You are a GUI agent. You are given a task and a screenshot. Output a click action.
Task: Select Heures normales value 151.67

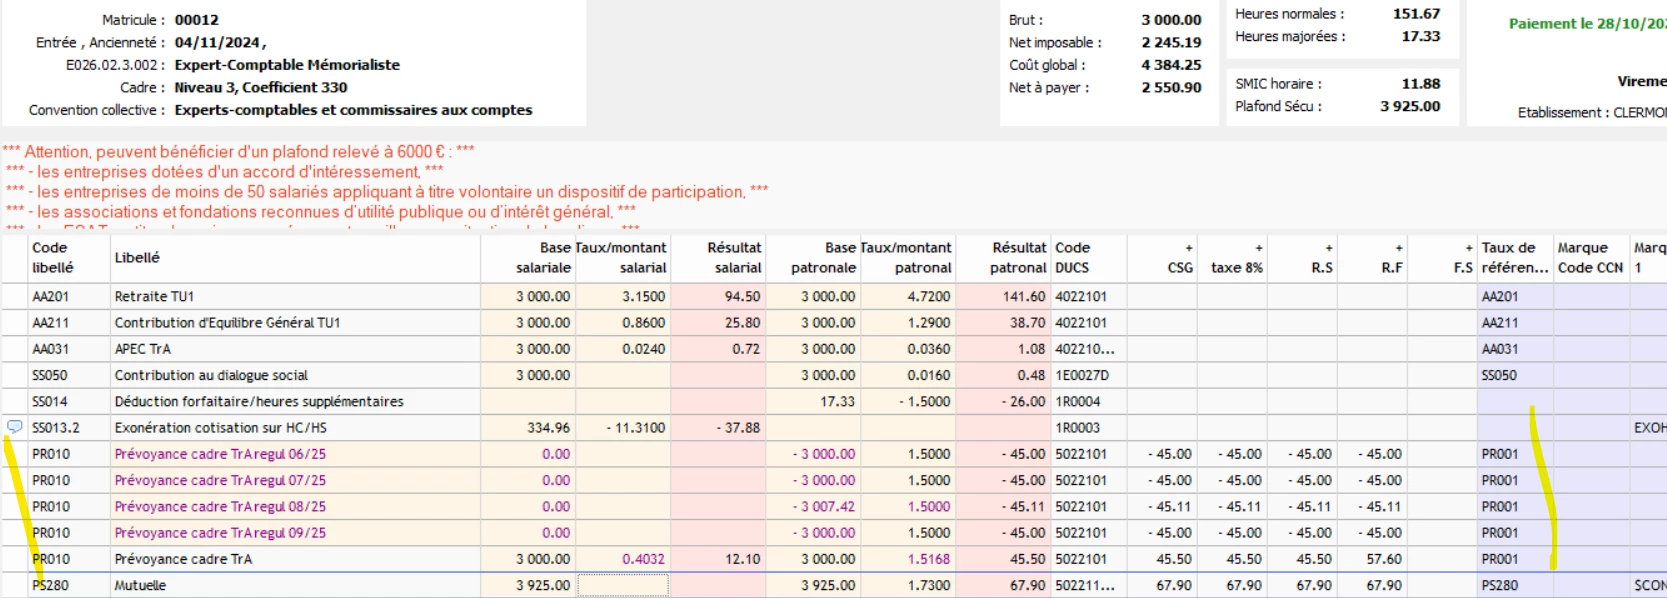tap(1416, 14)
